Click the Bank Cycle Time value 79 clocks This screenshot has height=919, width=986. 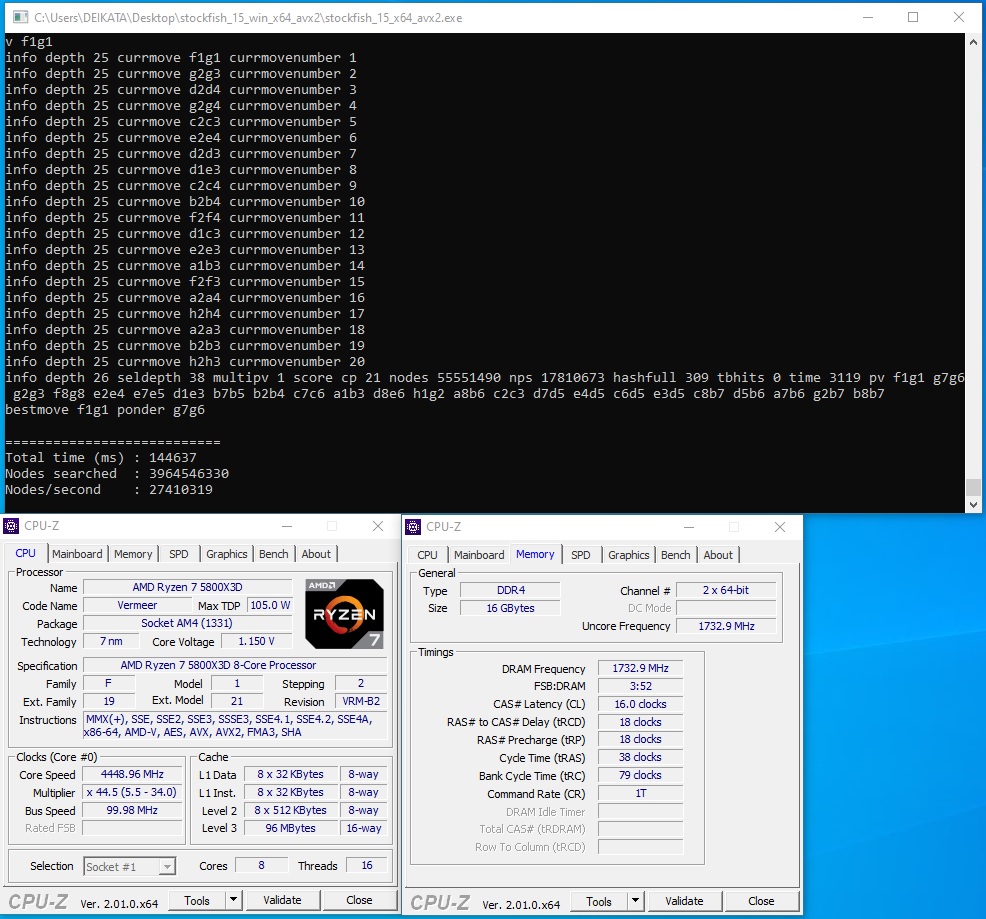click(x=640, y=776)
